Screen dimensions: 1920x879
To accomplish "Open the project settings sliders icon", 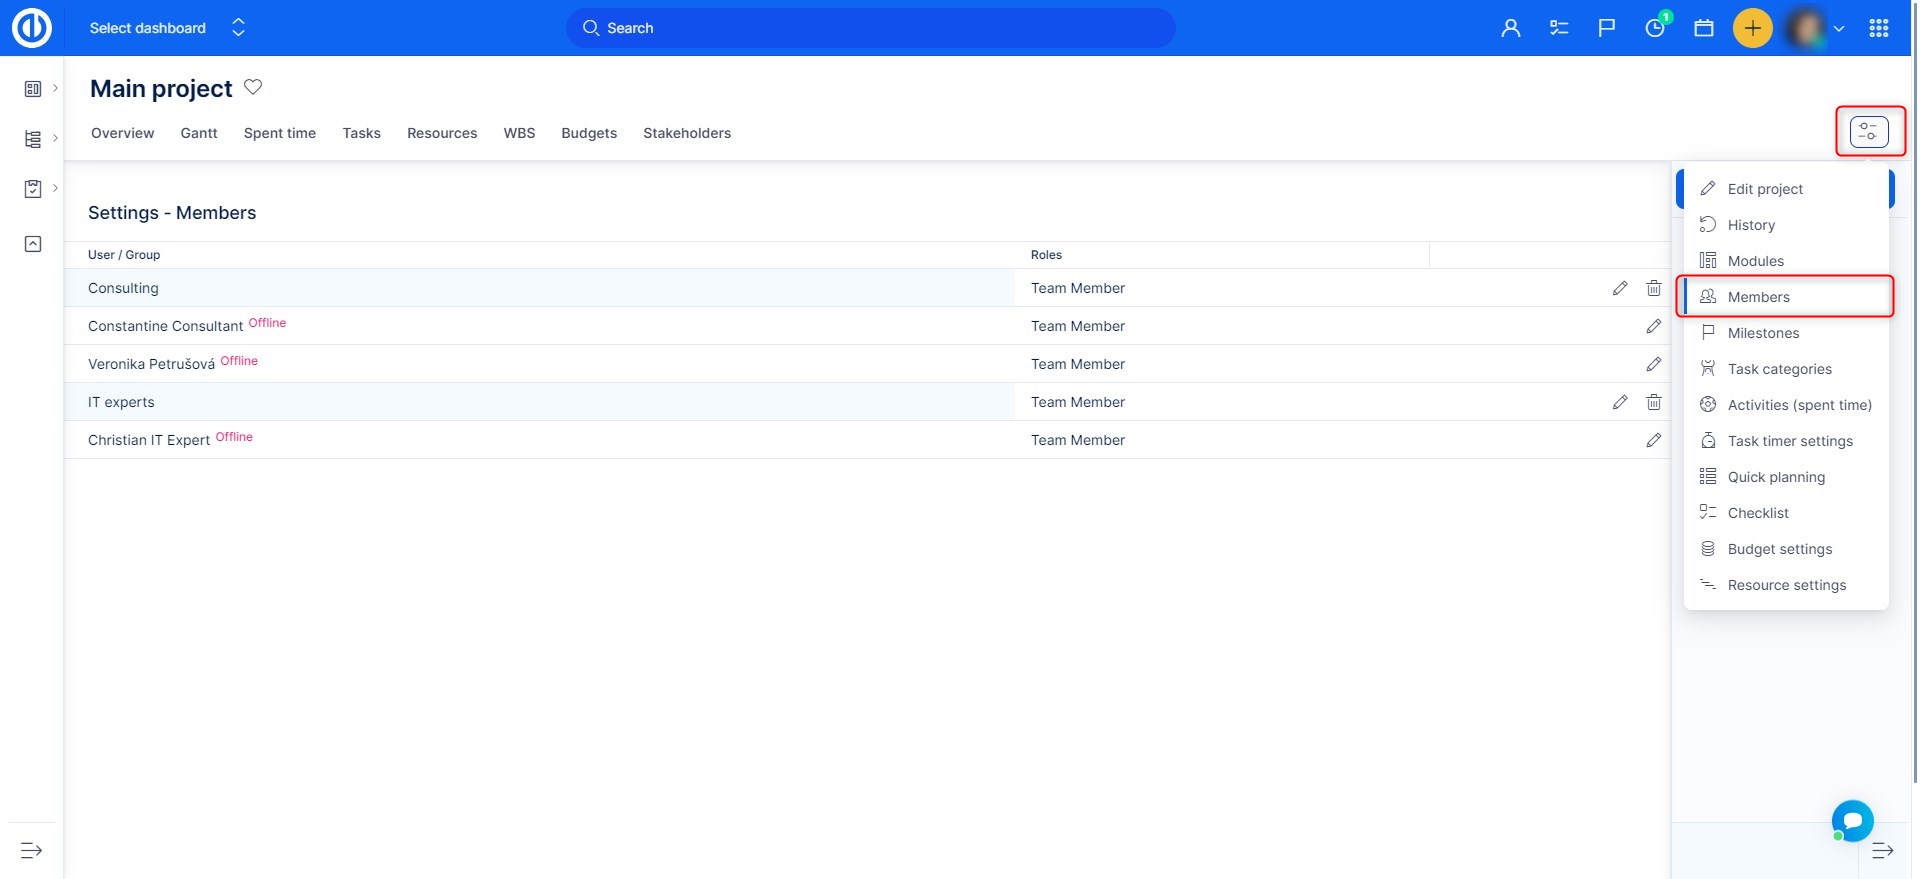I will 1868,132.
